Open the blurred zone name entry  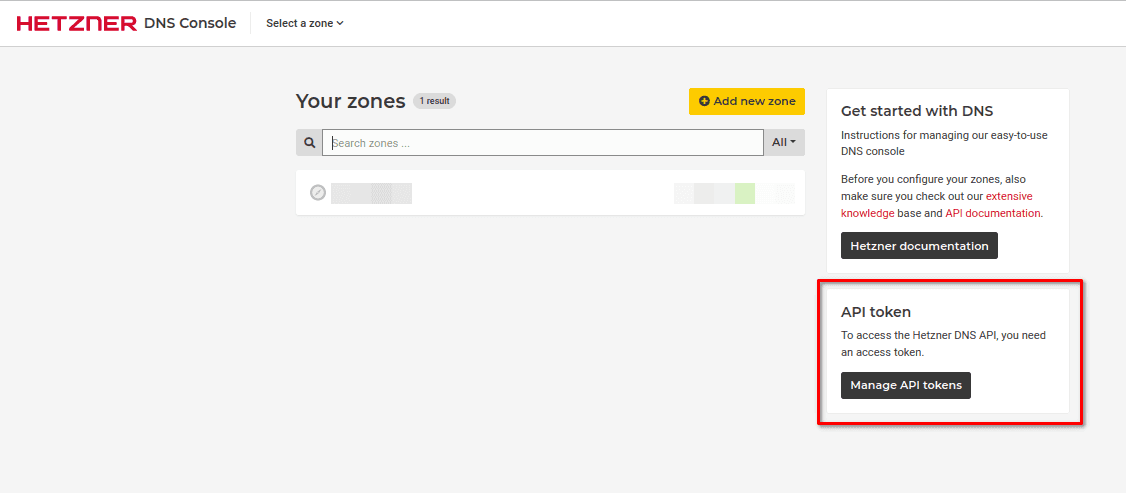(371, 193)
